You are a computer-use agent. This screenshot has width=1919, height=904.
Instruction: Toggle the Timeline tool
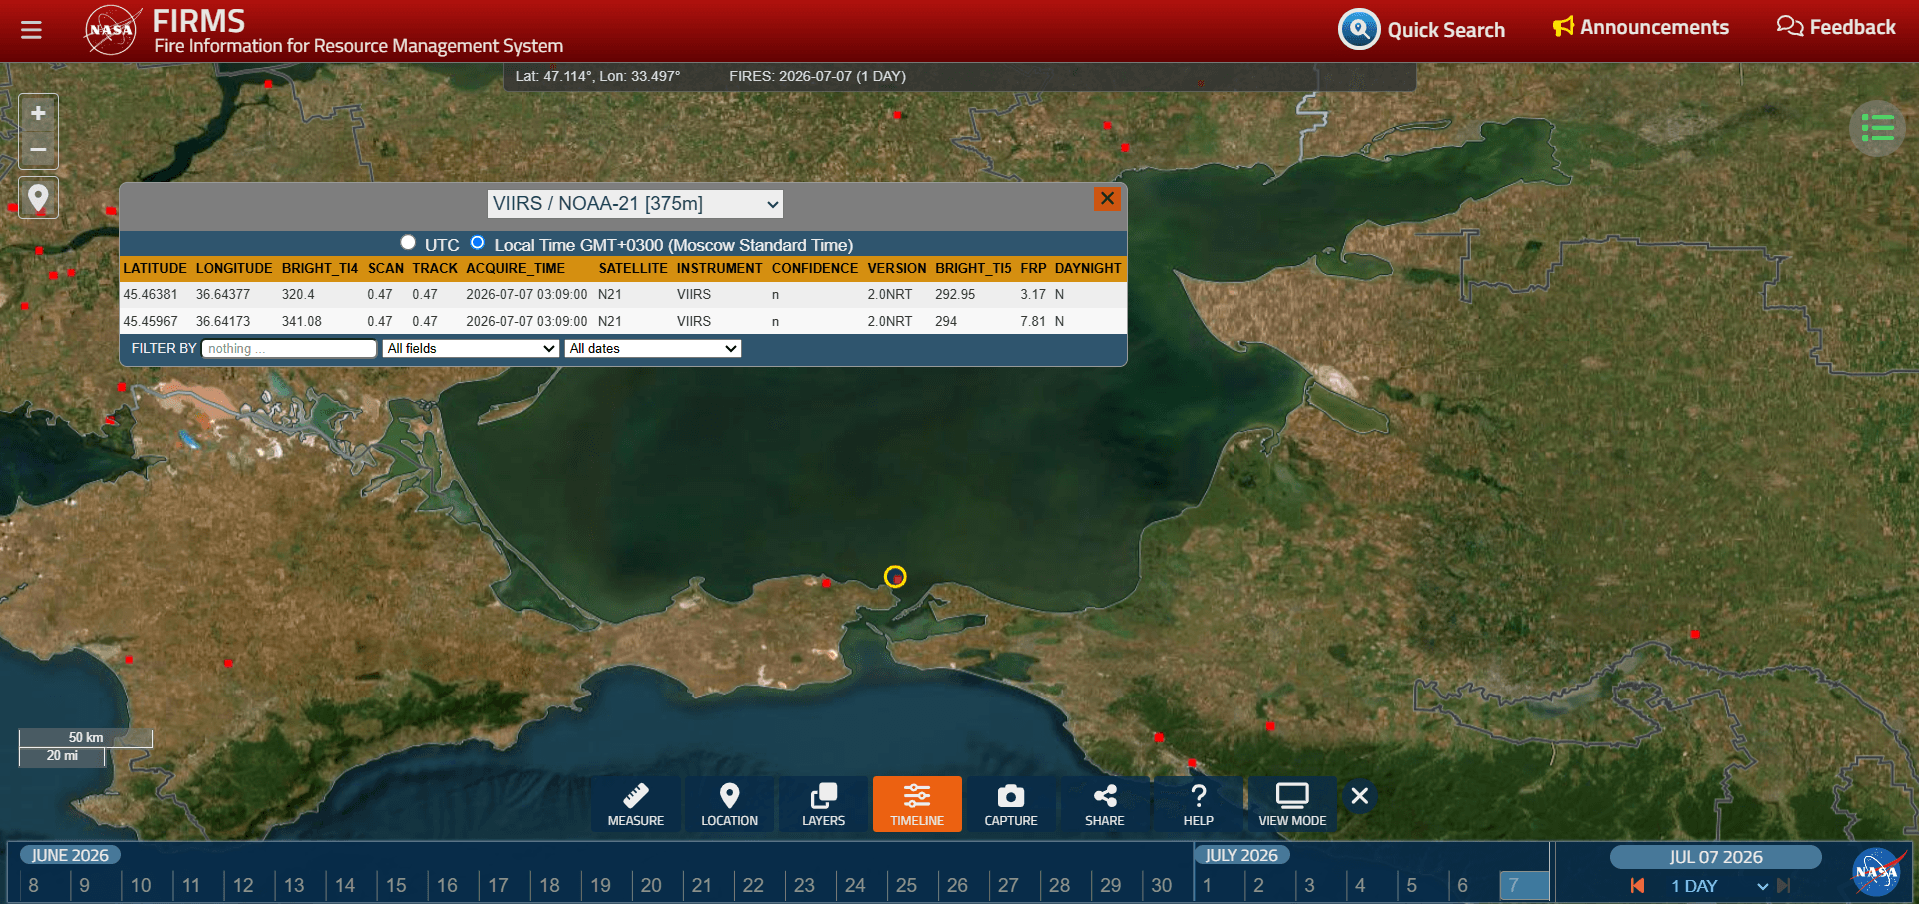917,804
